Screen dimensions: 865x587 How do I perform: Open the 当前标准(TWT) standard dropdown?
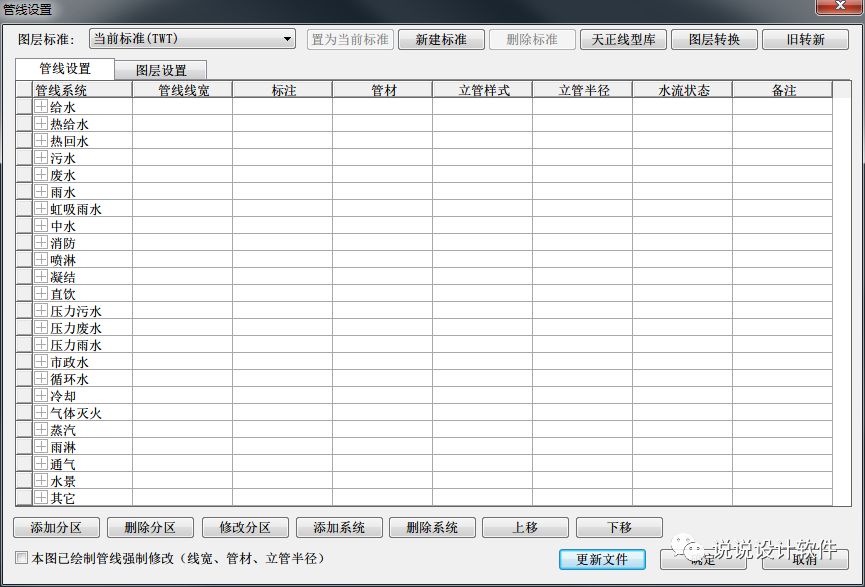point(290,39)
